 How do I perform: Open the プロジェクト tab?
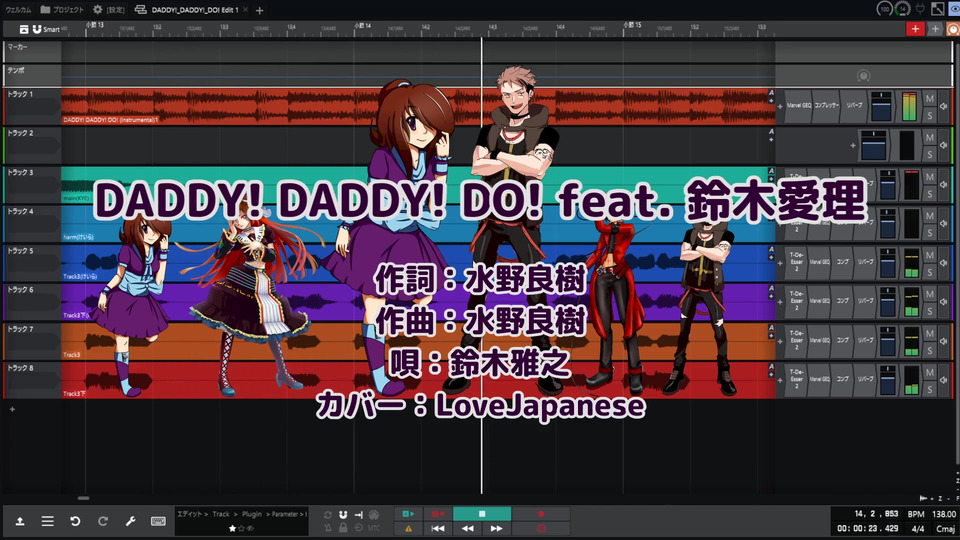[62, 10]
